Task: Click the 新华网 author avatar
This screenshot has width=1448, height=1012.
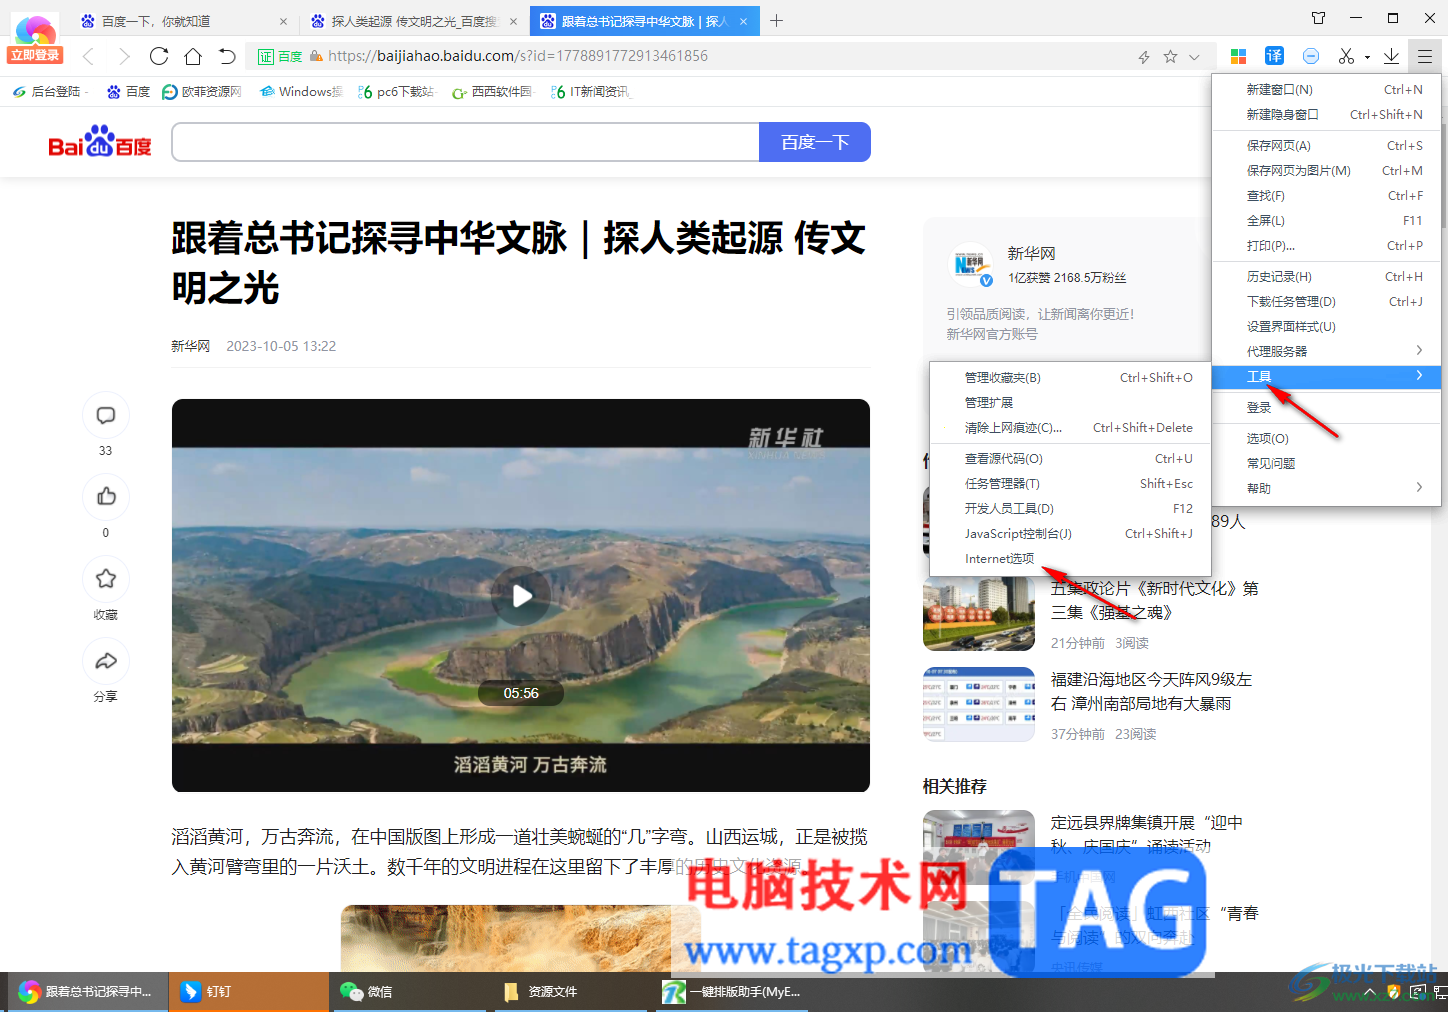Action: pos(970,265)
